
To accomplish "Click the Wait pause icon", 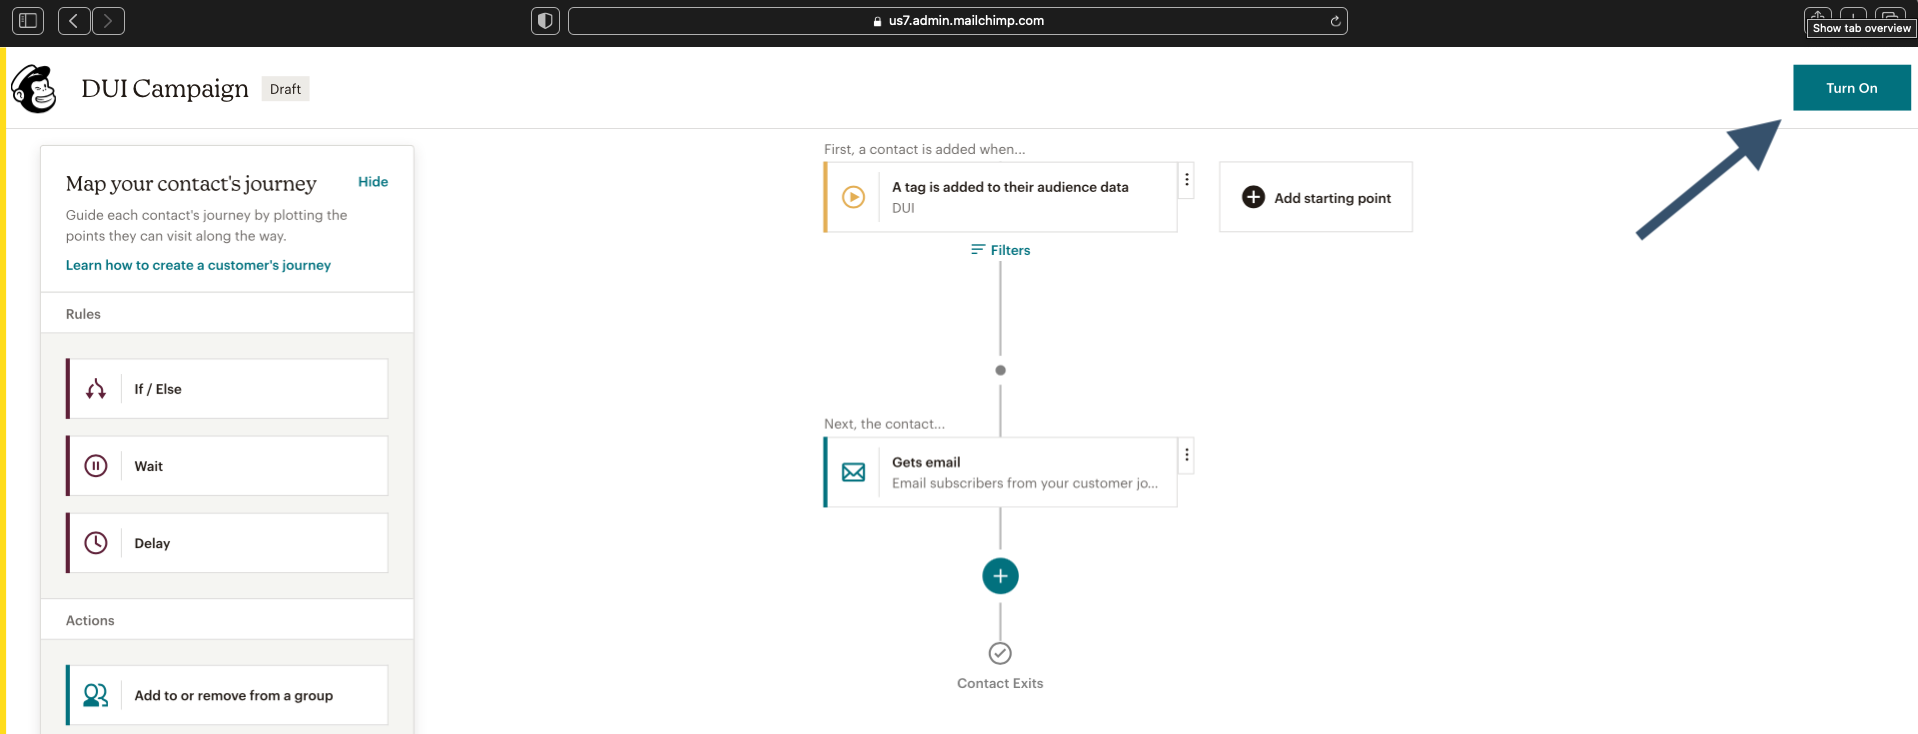I will coord(96,466).
